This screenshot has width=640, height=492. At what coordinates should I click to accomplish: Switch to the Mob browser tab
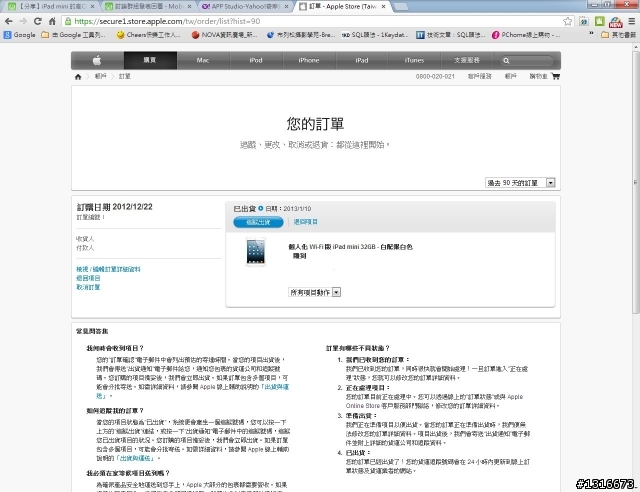(148, 6)
